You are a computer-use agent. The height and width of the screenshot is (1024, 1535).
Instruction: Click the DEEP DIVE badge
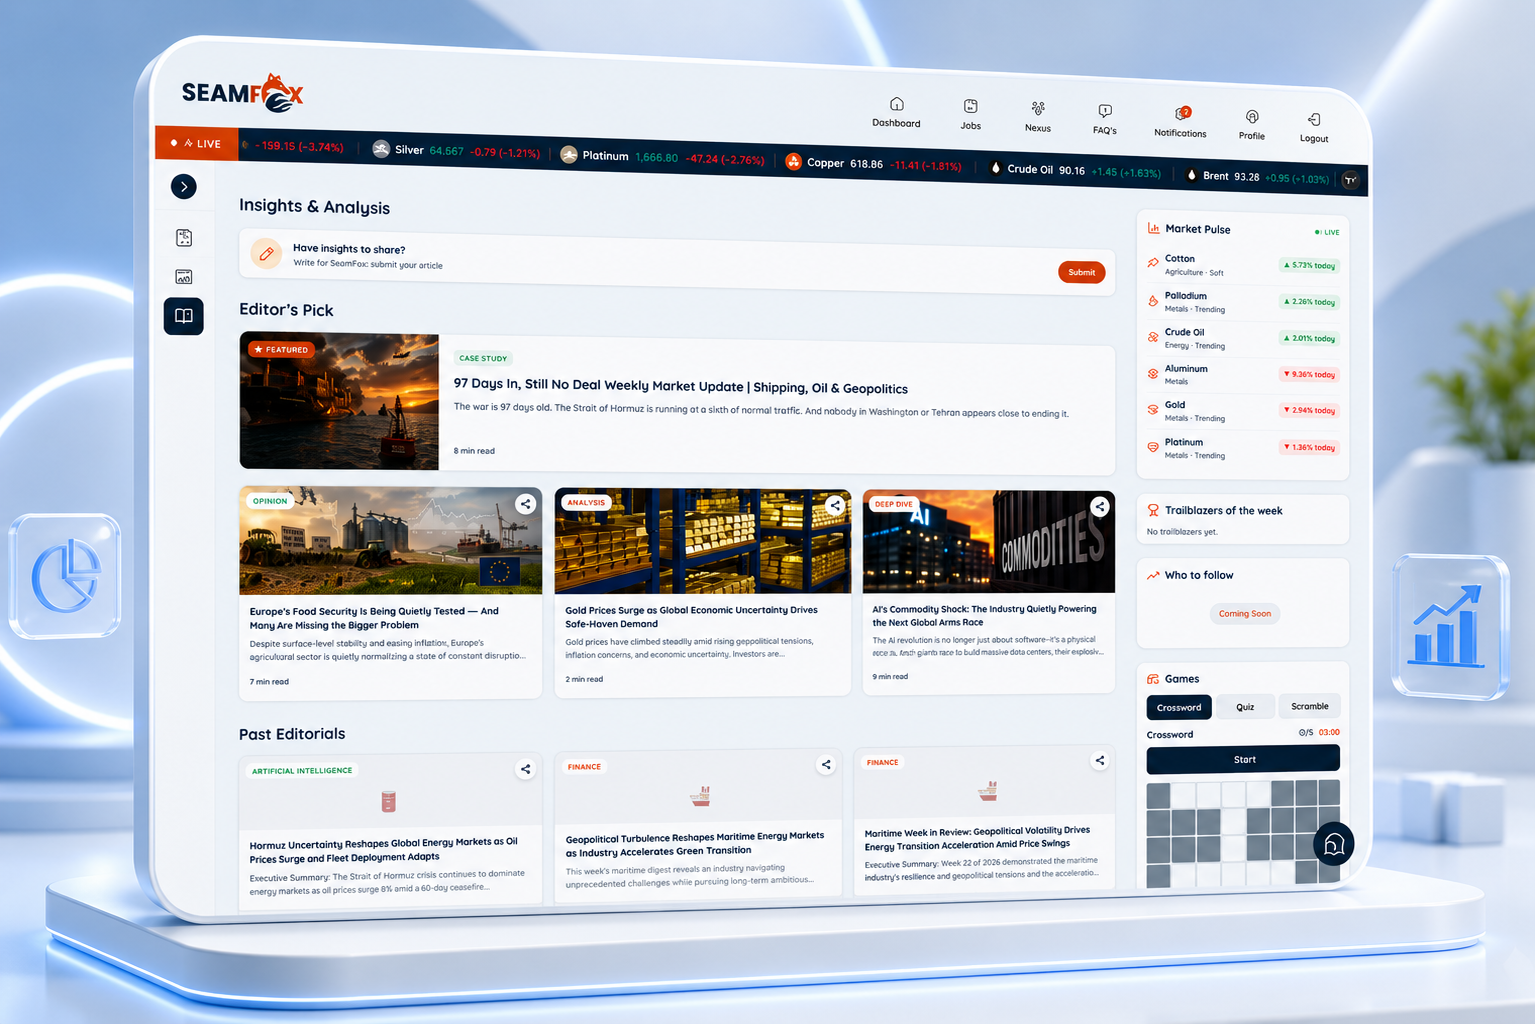(893, 504)
